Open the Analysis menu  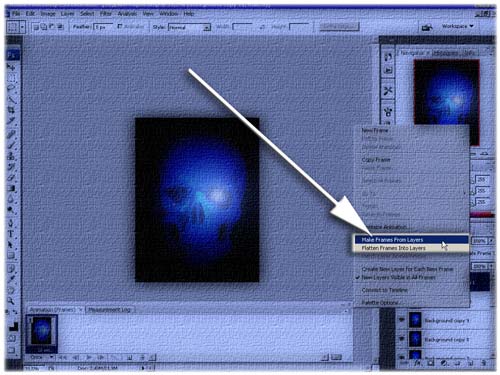point(127,14)
